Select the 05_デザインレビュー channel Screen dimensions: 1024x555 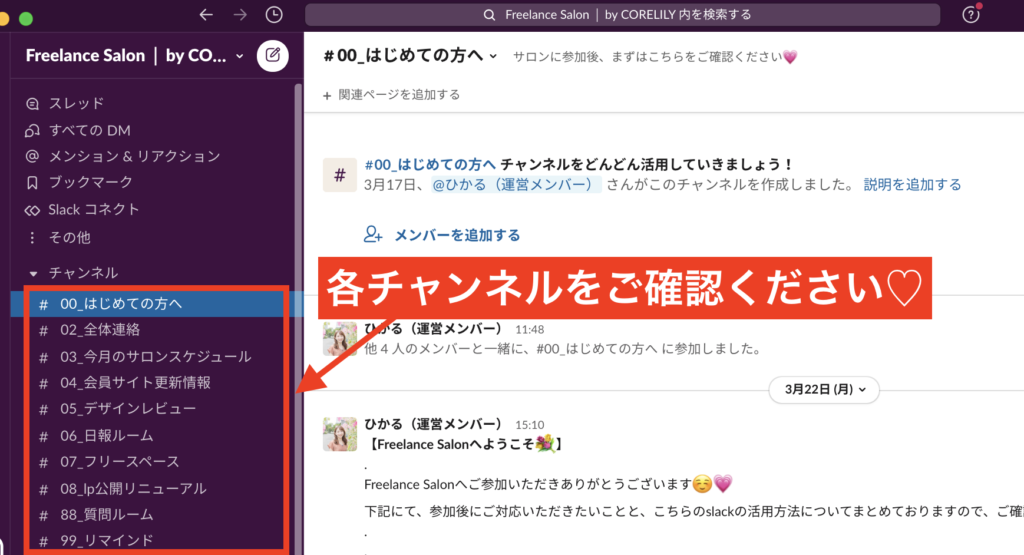127,408
